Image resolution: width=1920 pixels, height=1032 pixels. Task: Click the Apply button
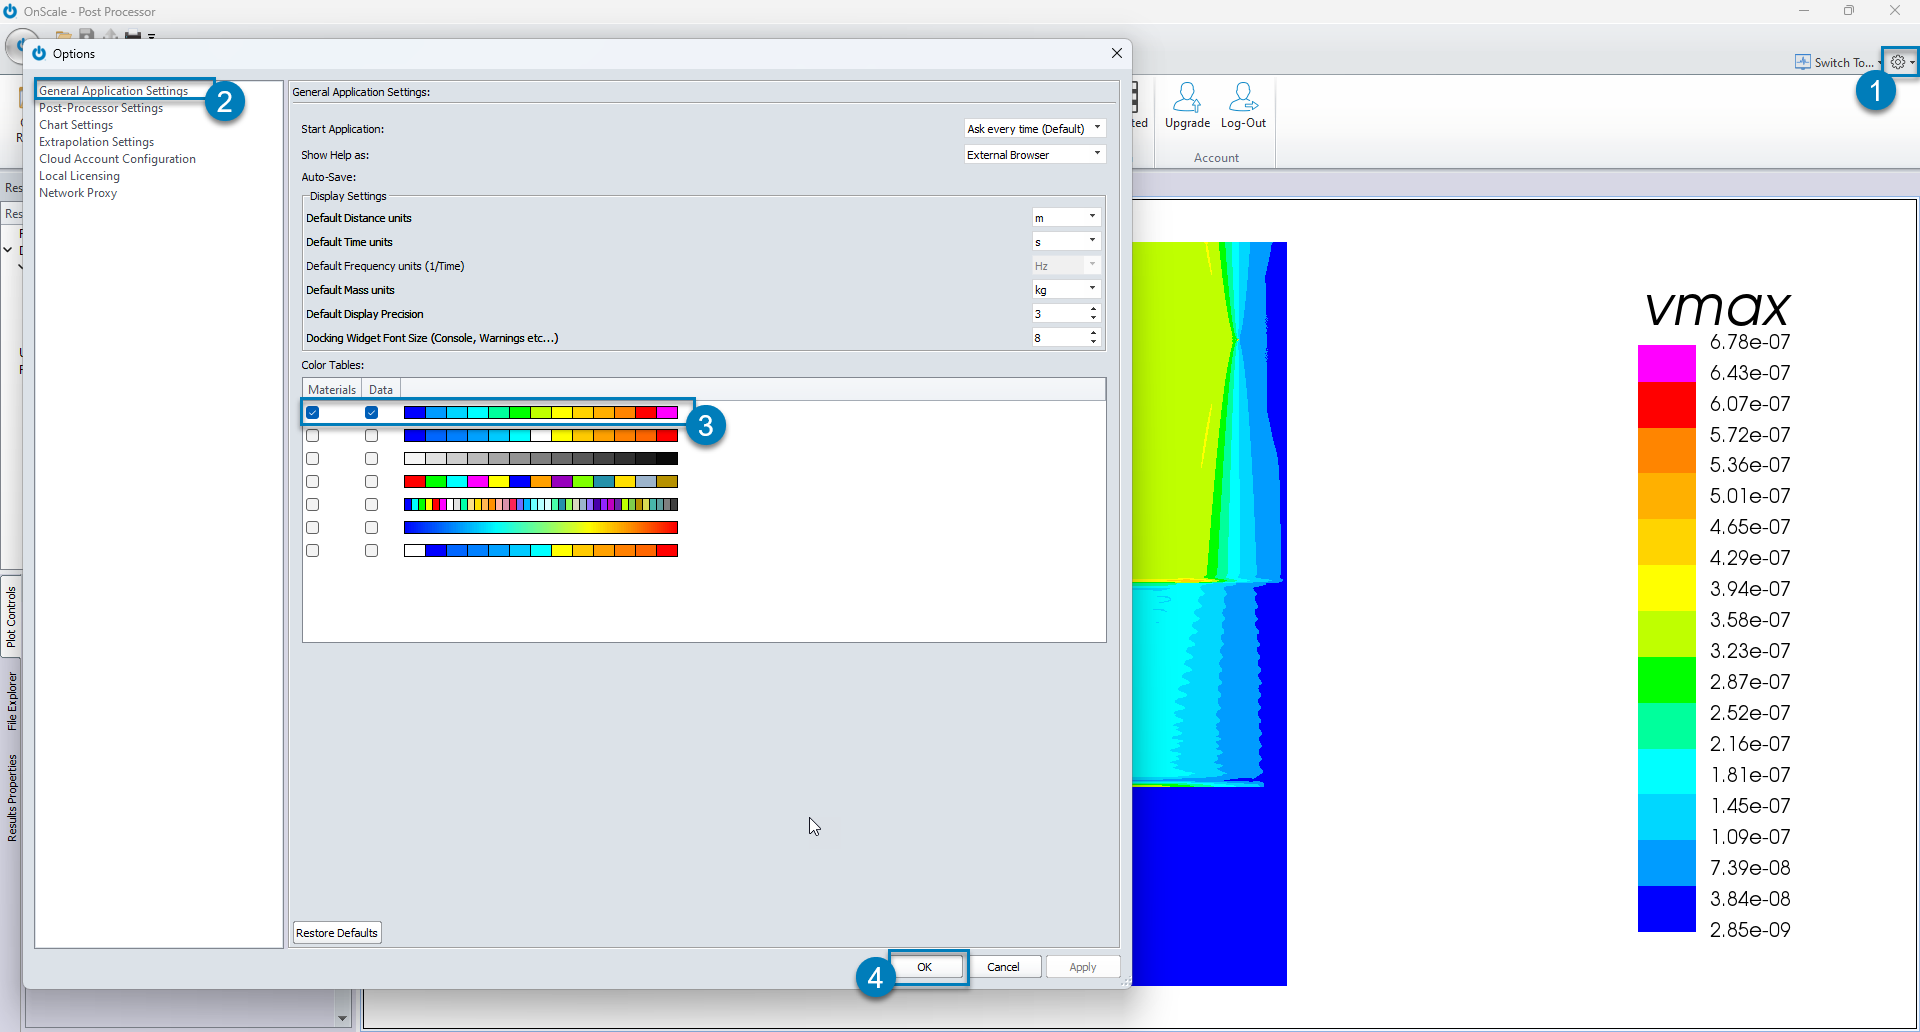point(1082,966)
